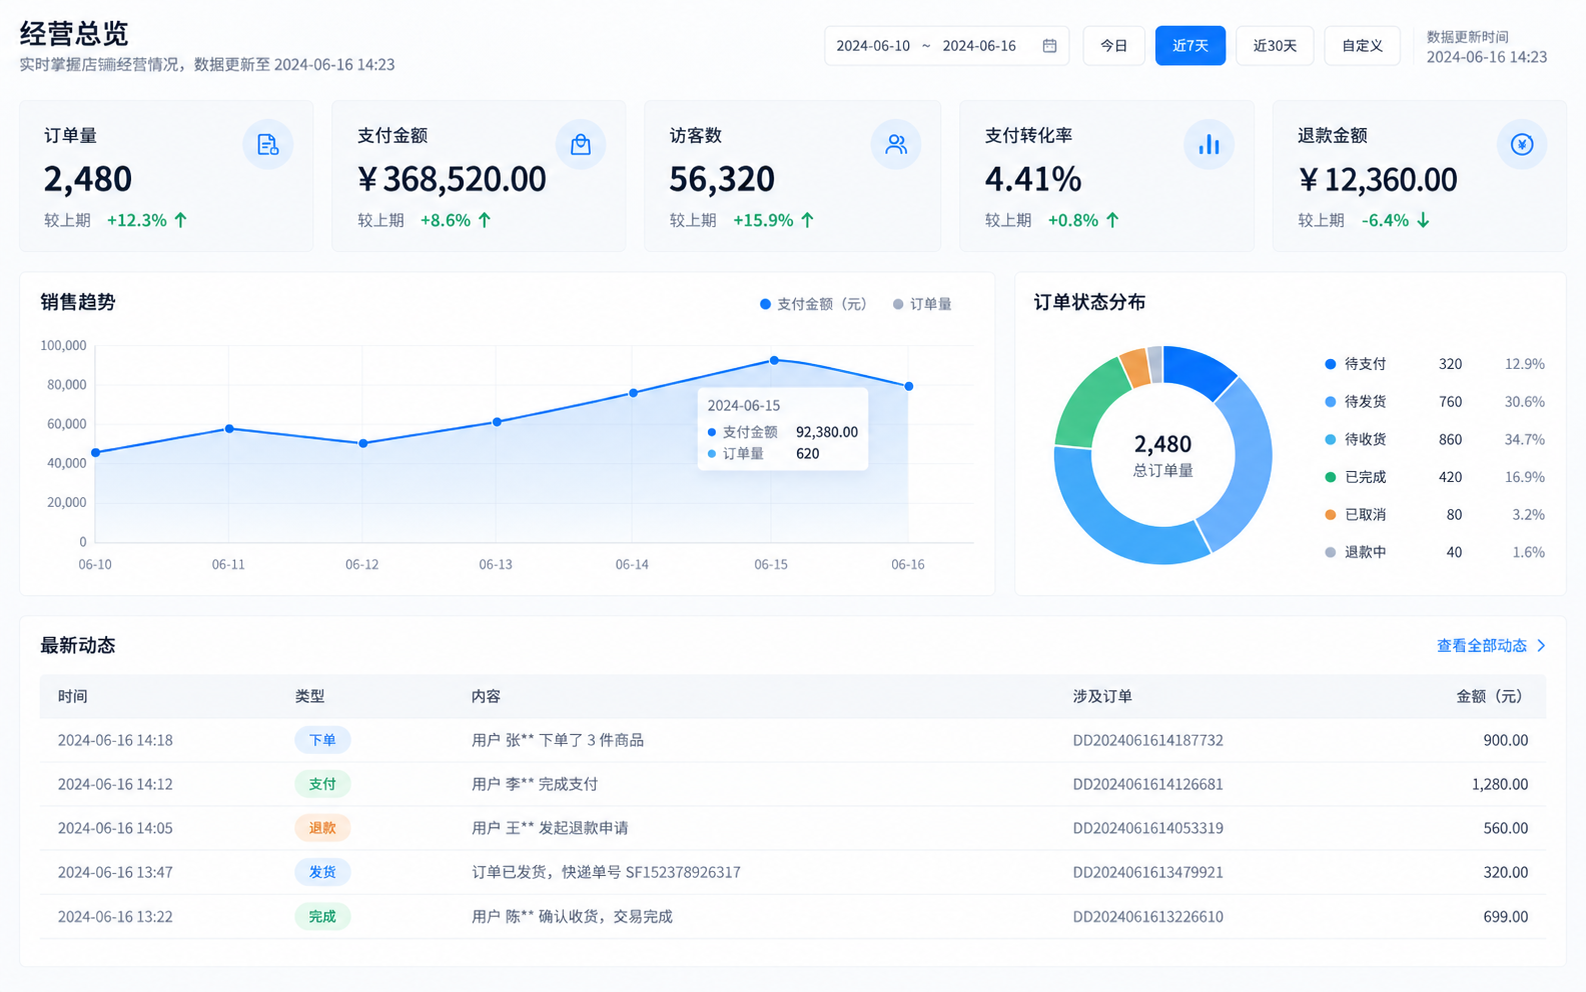Toggle 待发货 legend entry
Image resolution: width=1586 pixels, height=992 pixels.
(x=1355, y=402)
